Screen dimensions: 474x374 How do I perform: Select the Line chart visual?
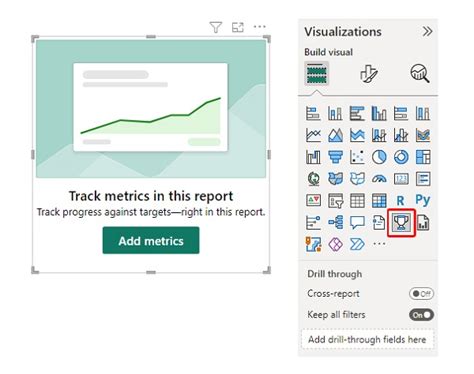313,135
